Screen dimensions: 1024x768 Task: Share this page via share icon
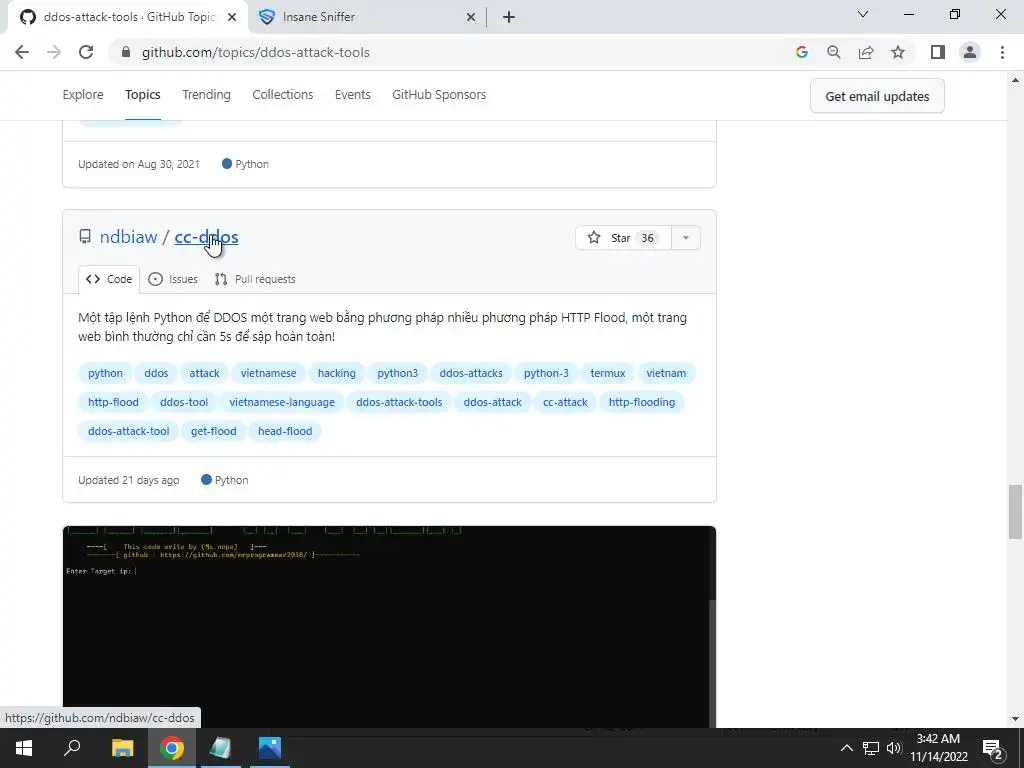tap(866, 52)
